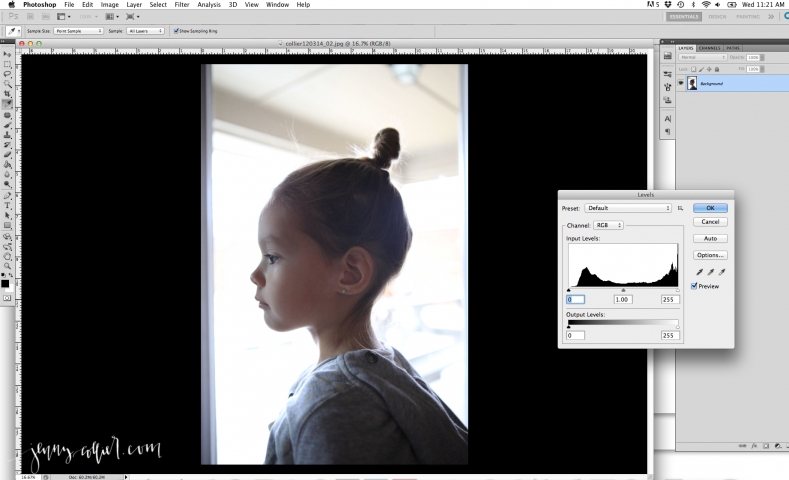Open the Preset dropdown in Levels
This screenshot has width=789, height=480.
[628, 208]
